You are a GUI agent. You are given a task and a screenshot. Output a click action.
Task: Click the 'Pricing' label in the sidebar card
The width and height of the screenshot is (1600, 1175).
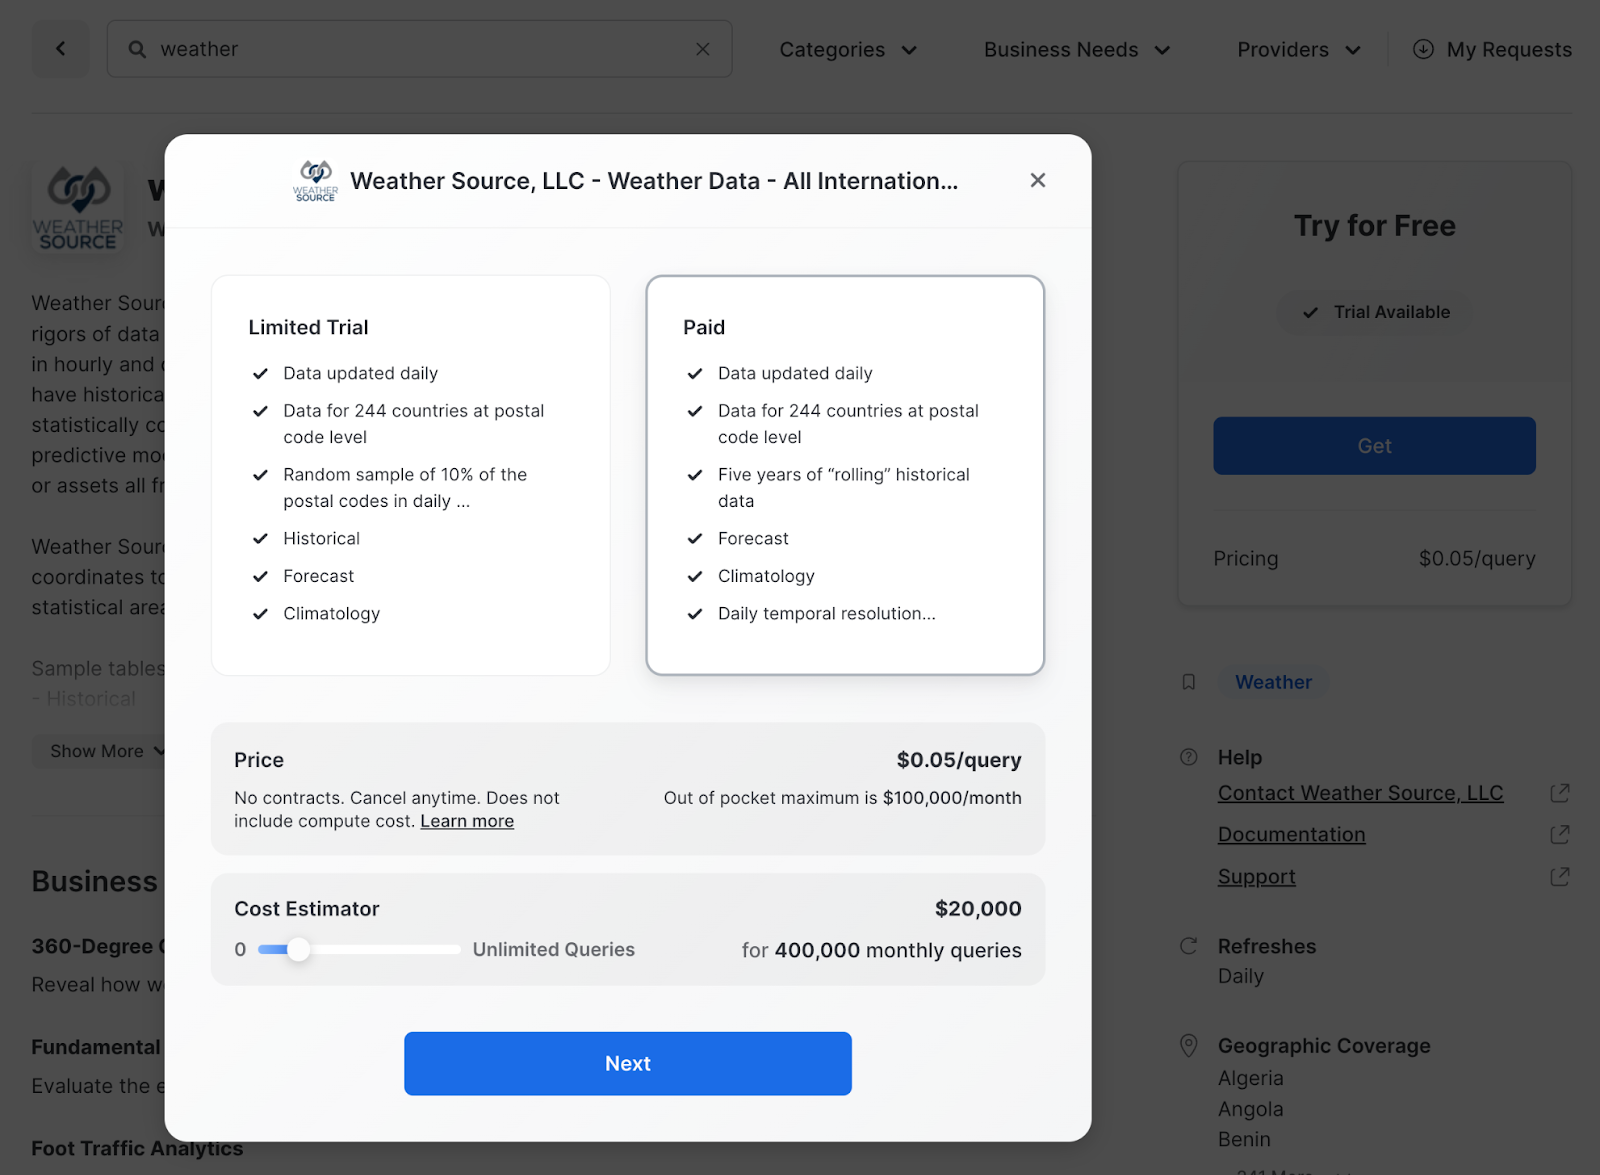(1246, 559)
